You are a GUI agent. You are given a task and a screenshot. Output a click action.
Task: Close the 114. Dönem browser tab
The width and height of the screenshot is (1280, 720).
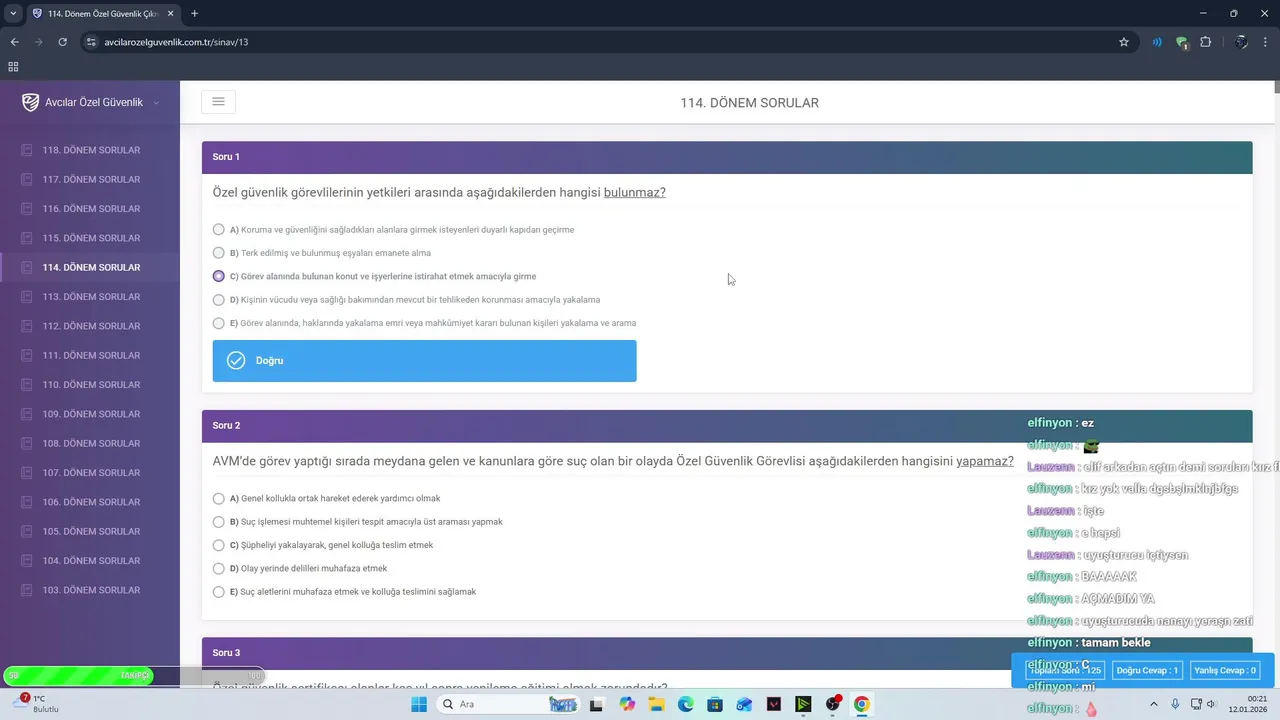coord(169,13)
